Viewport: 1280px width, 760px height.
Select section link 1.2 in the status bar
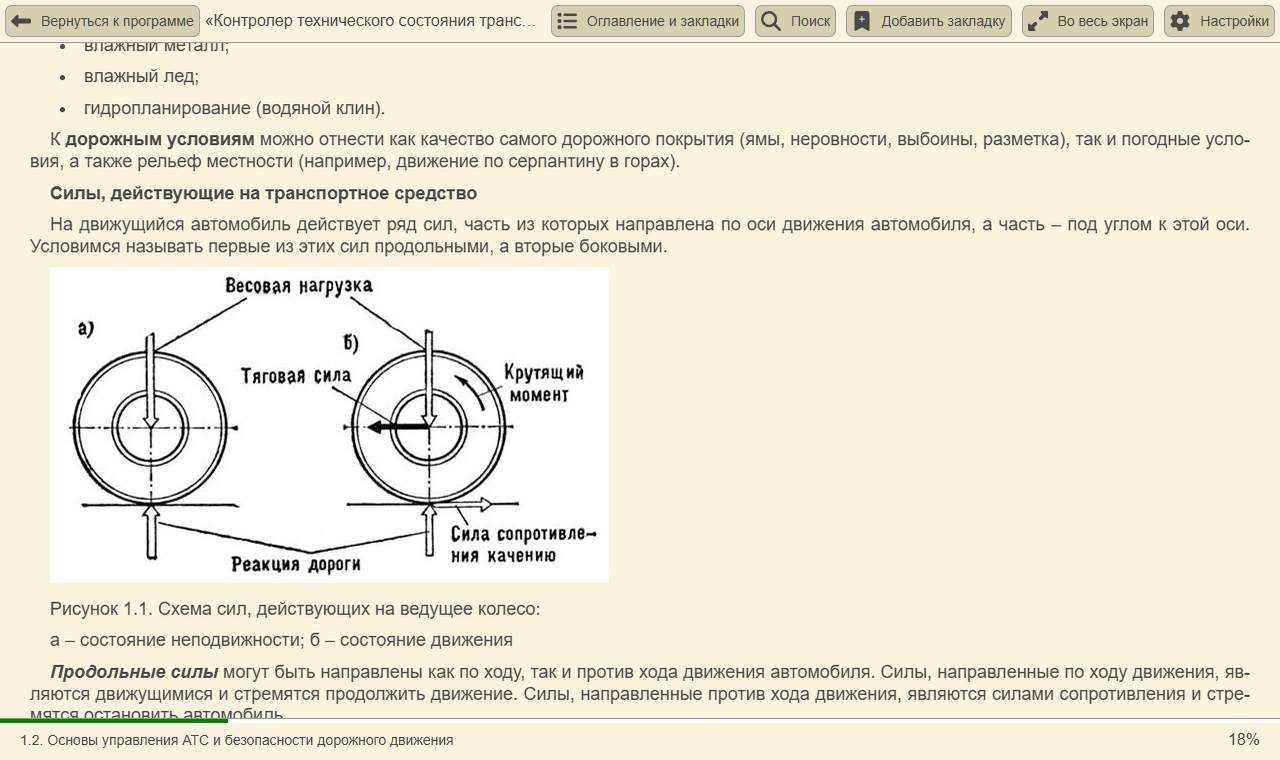tap(235, 741)
